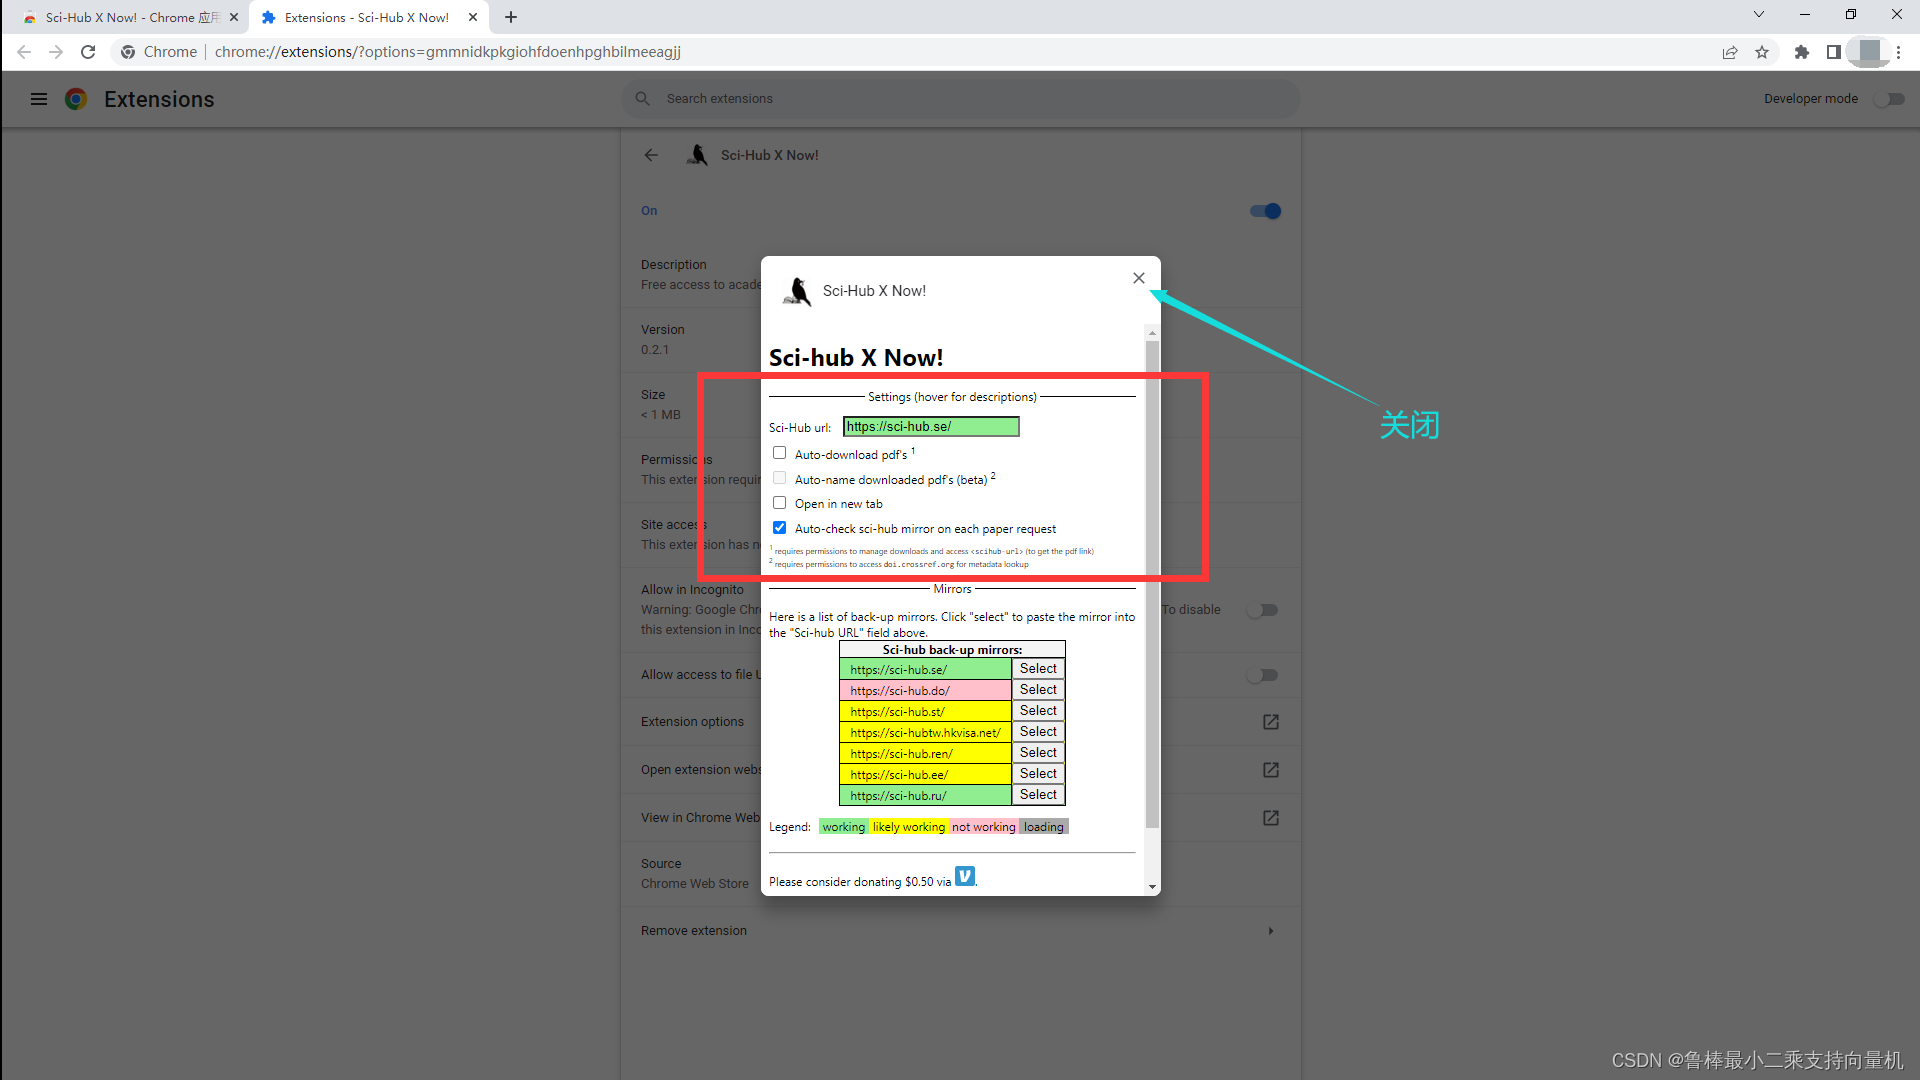
Task: Bookmark this page with star icon
Action: click(x=1762, y=52)
